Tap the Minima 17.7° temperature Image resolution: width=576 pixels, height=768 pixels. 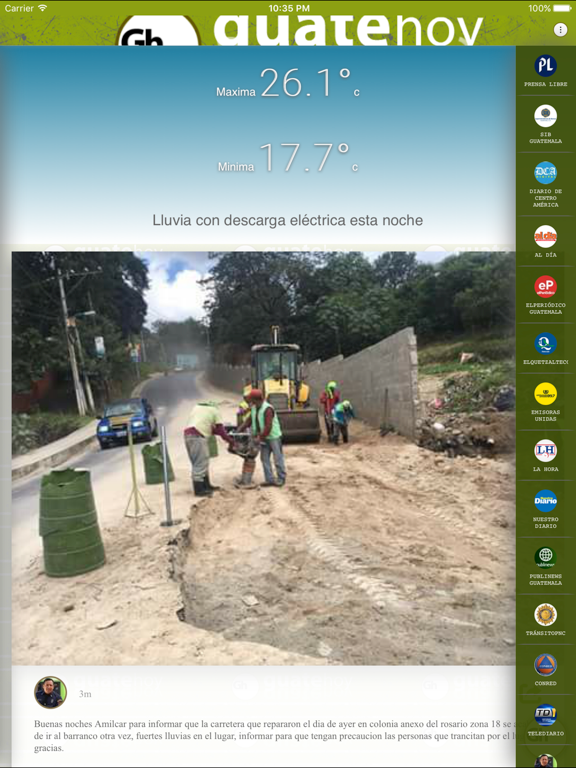tap(288, 158)
